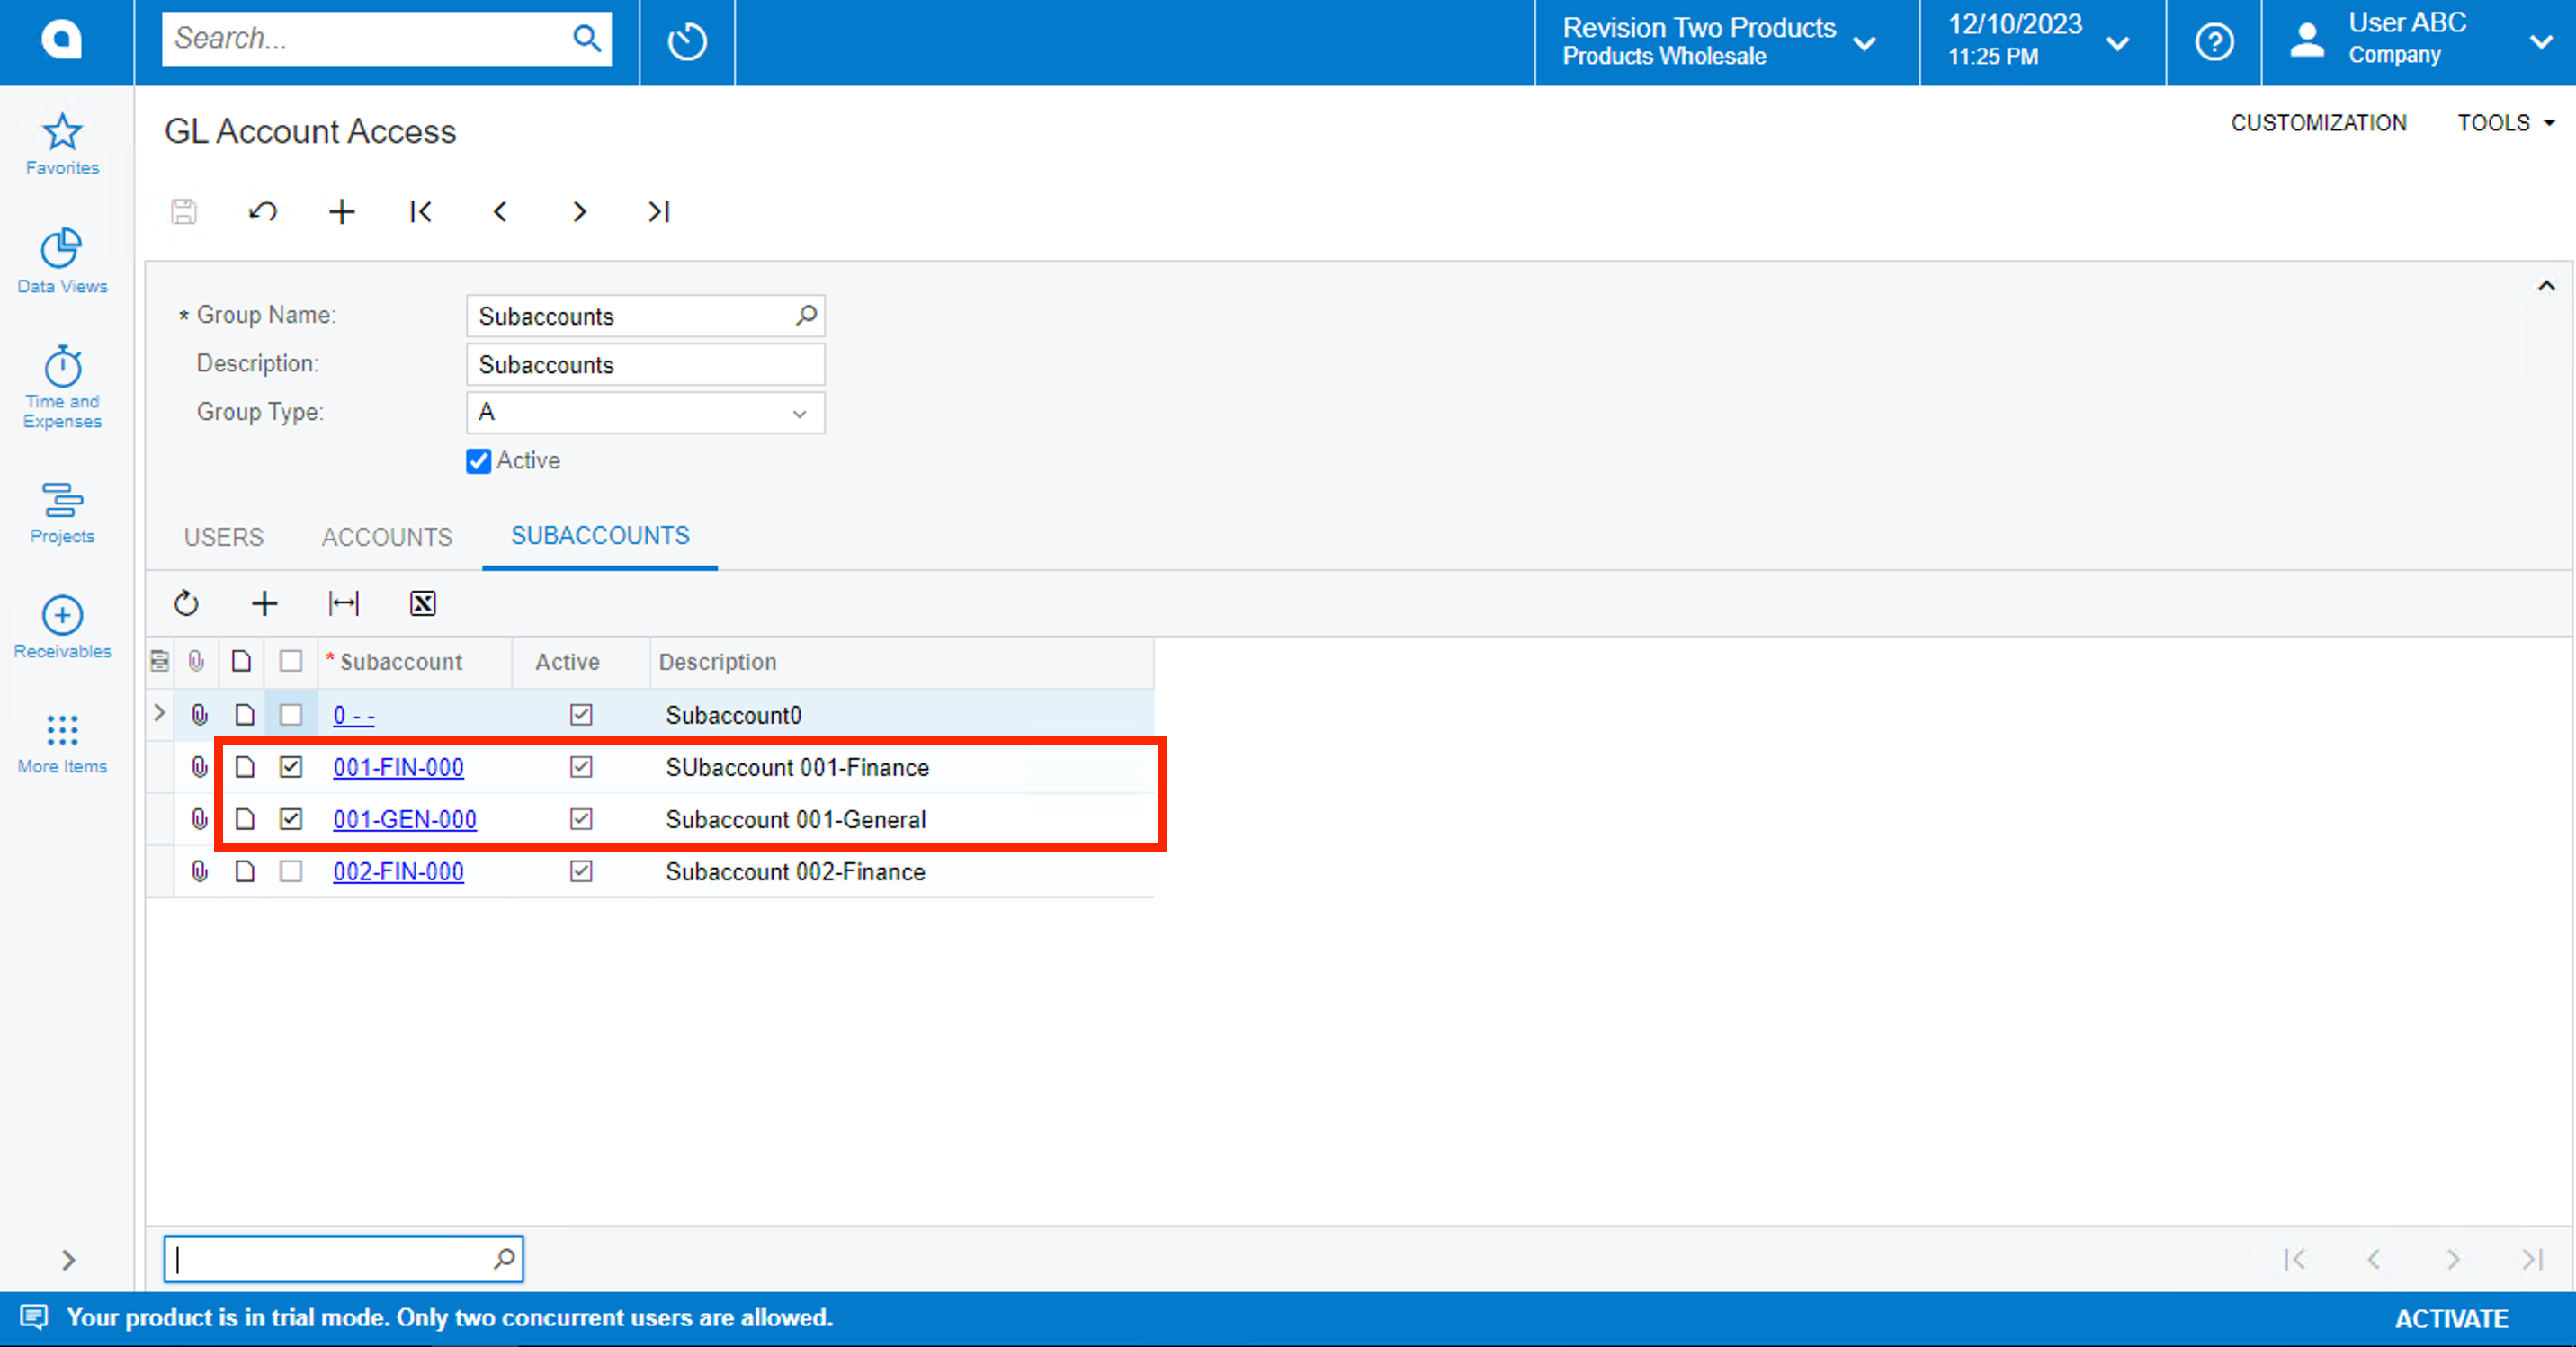Click magnifier in the bottom grid search box
The image size is (2576, 1347).
[505, 1258]
